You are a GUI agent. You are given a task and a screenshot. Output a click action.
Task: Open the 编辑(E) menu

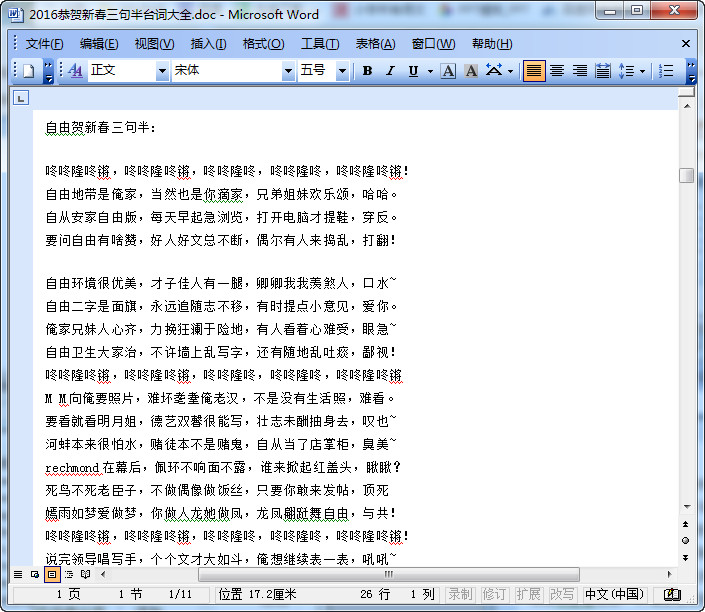point(99,44)
